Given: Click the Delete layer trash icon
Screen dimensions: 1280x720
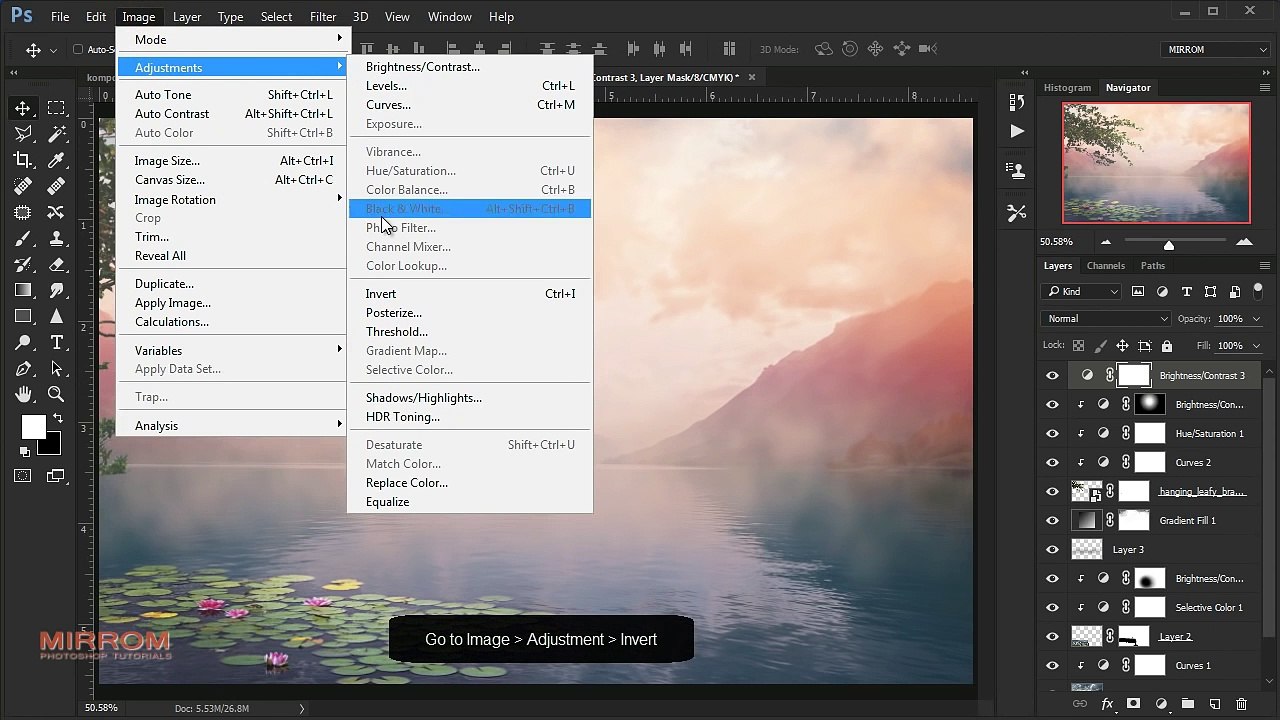Looking at the screenshot, I should pyautogui.click(x=1242, y=704).
